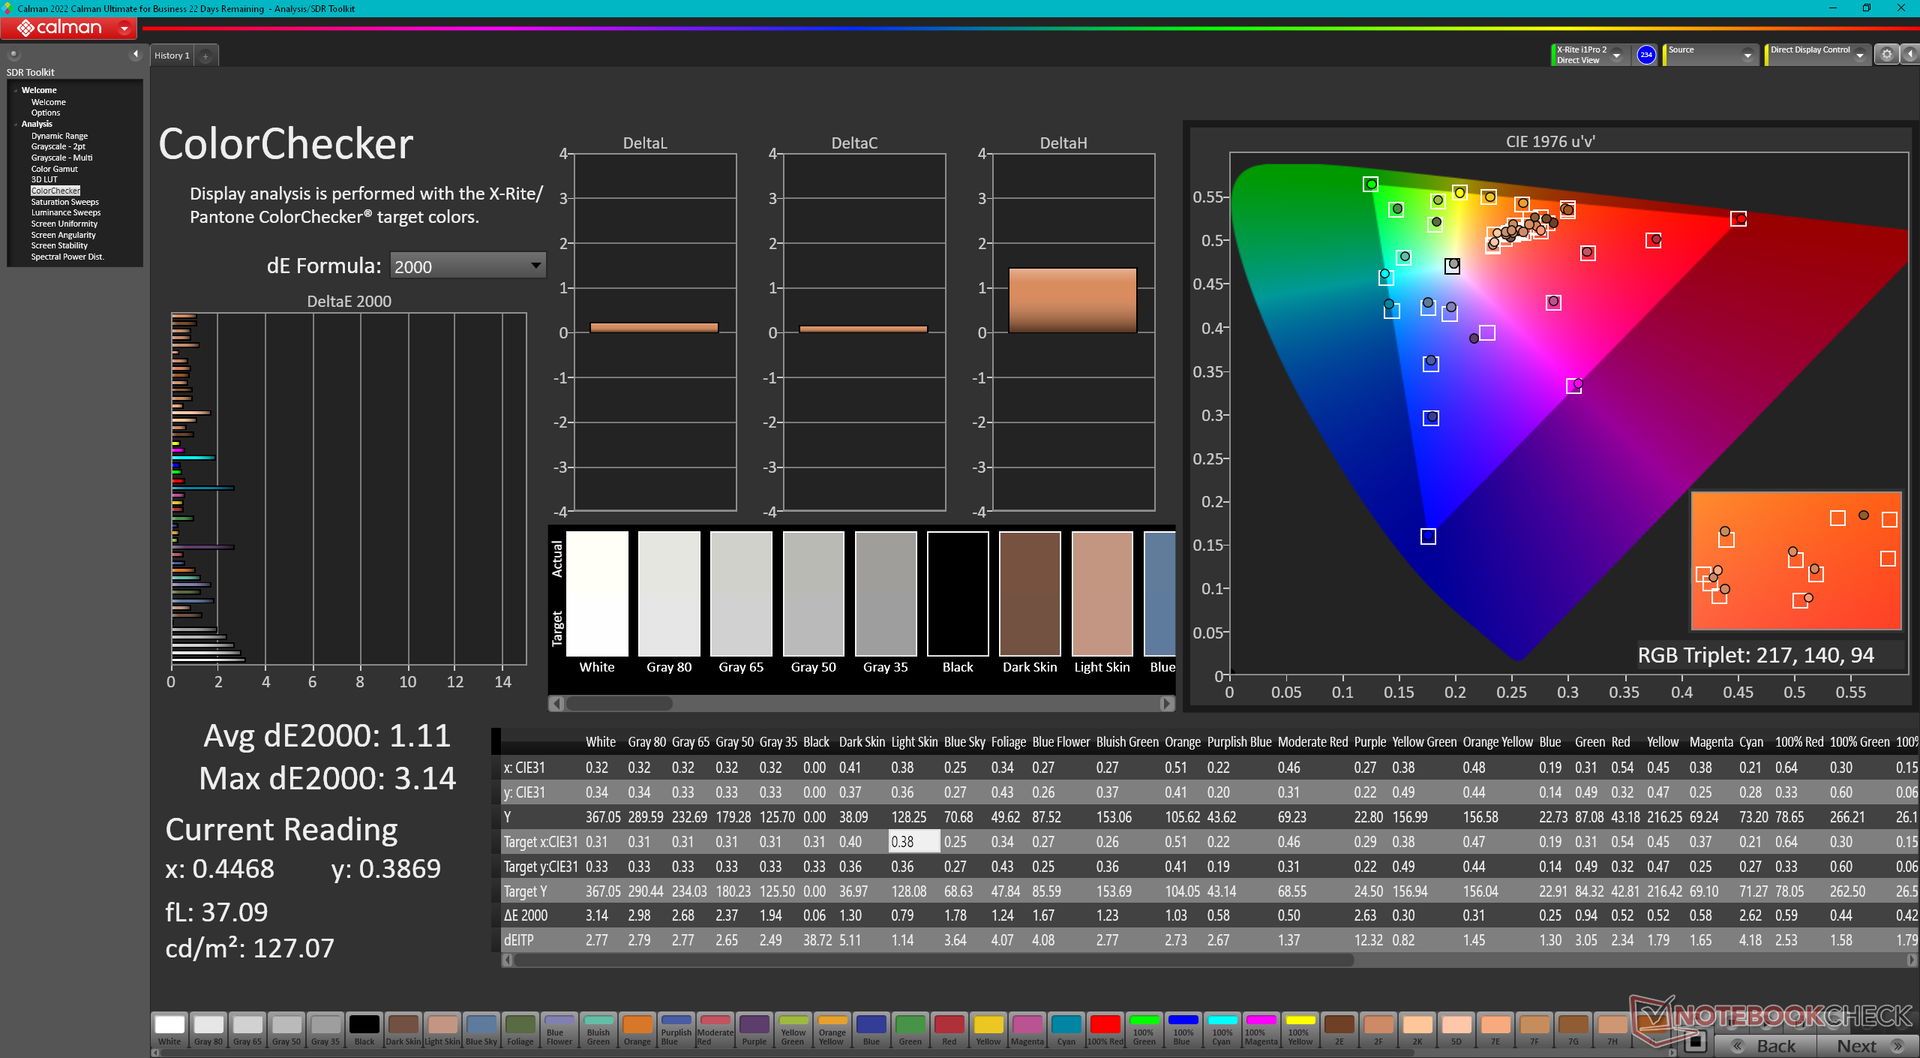Click the White column header in data table
This screenshot has width=1920, height=1058.
(x=600, y=742)
